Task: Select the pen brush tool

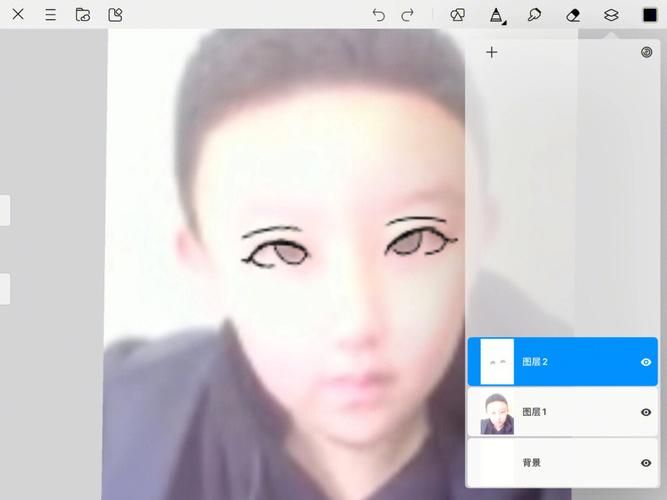Action: pyautogui.click(x=496, y=15)
